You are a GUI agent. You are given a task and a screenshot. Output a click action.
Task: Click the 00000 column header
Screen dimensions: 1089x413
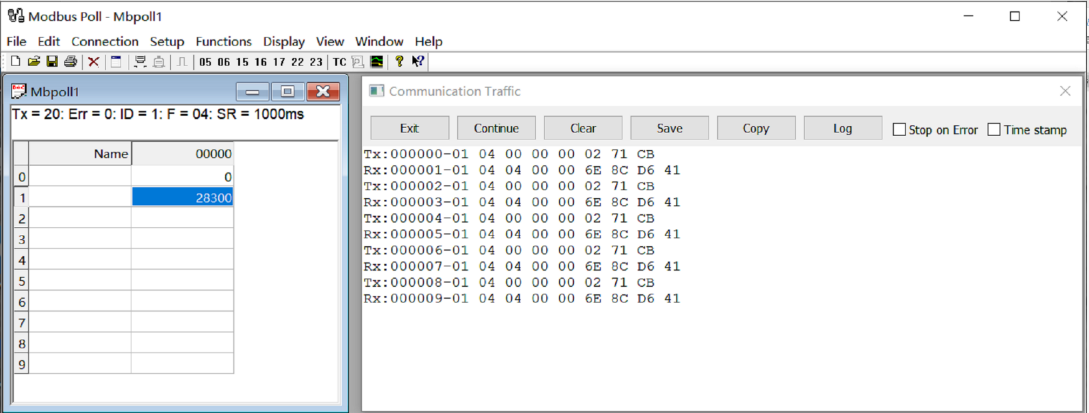click(183, 153)
